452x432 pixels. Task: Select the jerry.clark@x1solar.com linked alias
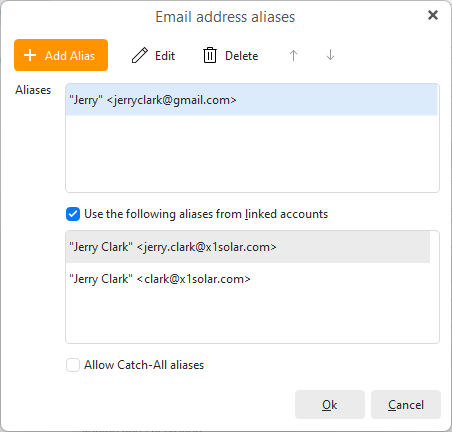[248, 247]
